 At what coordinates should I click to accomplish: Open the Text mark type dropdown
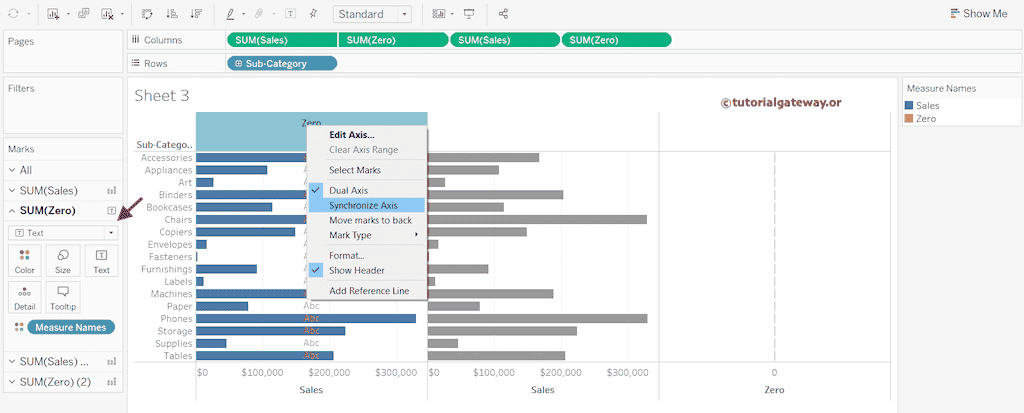click(x=63, y=232)
